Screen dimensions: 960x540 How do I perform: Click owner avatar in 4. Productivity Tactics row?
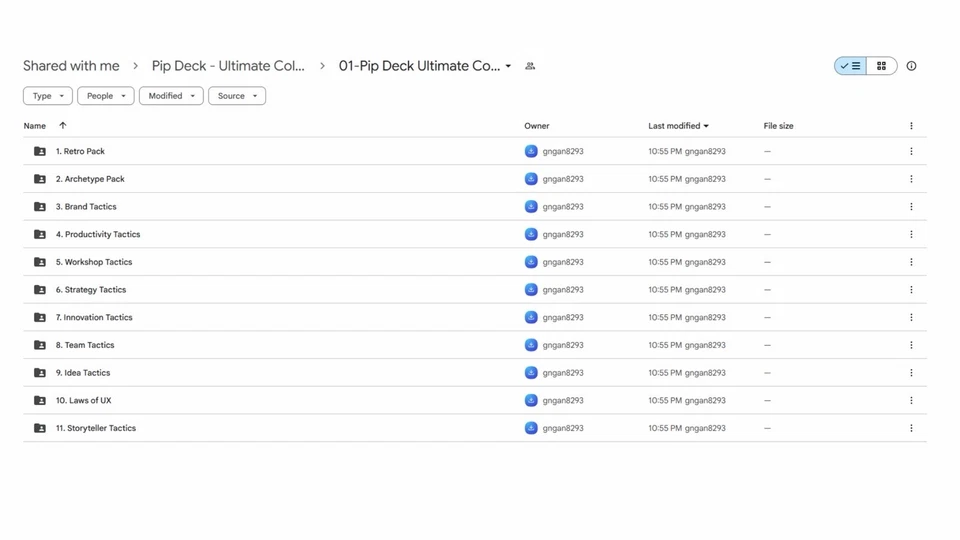click(x=531, y=234)
